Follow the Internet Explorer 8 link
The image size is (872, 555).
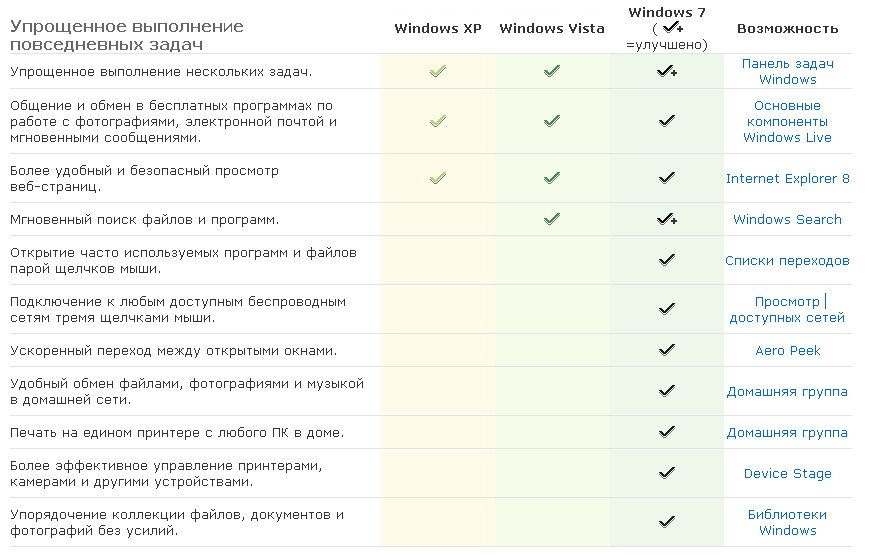pos(788,178)
